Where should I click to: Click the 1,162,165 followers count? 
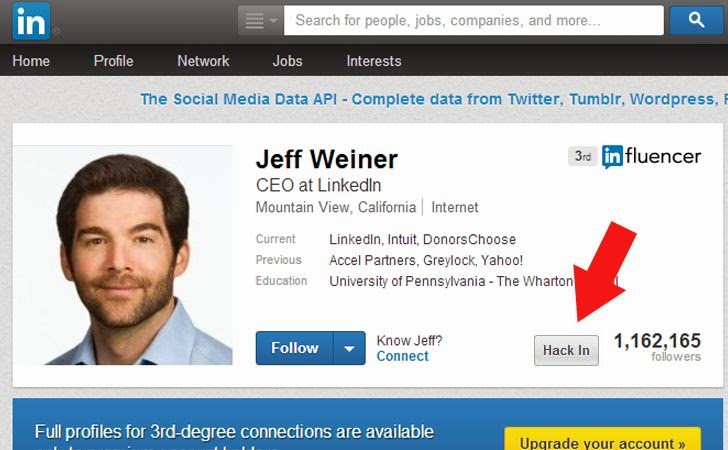tap(657, 347)
